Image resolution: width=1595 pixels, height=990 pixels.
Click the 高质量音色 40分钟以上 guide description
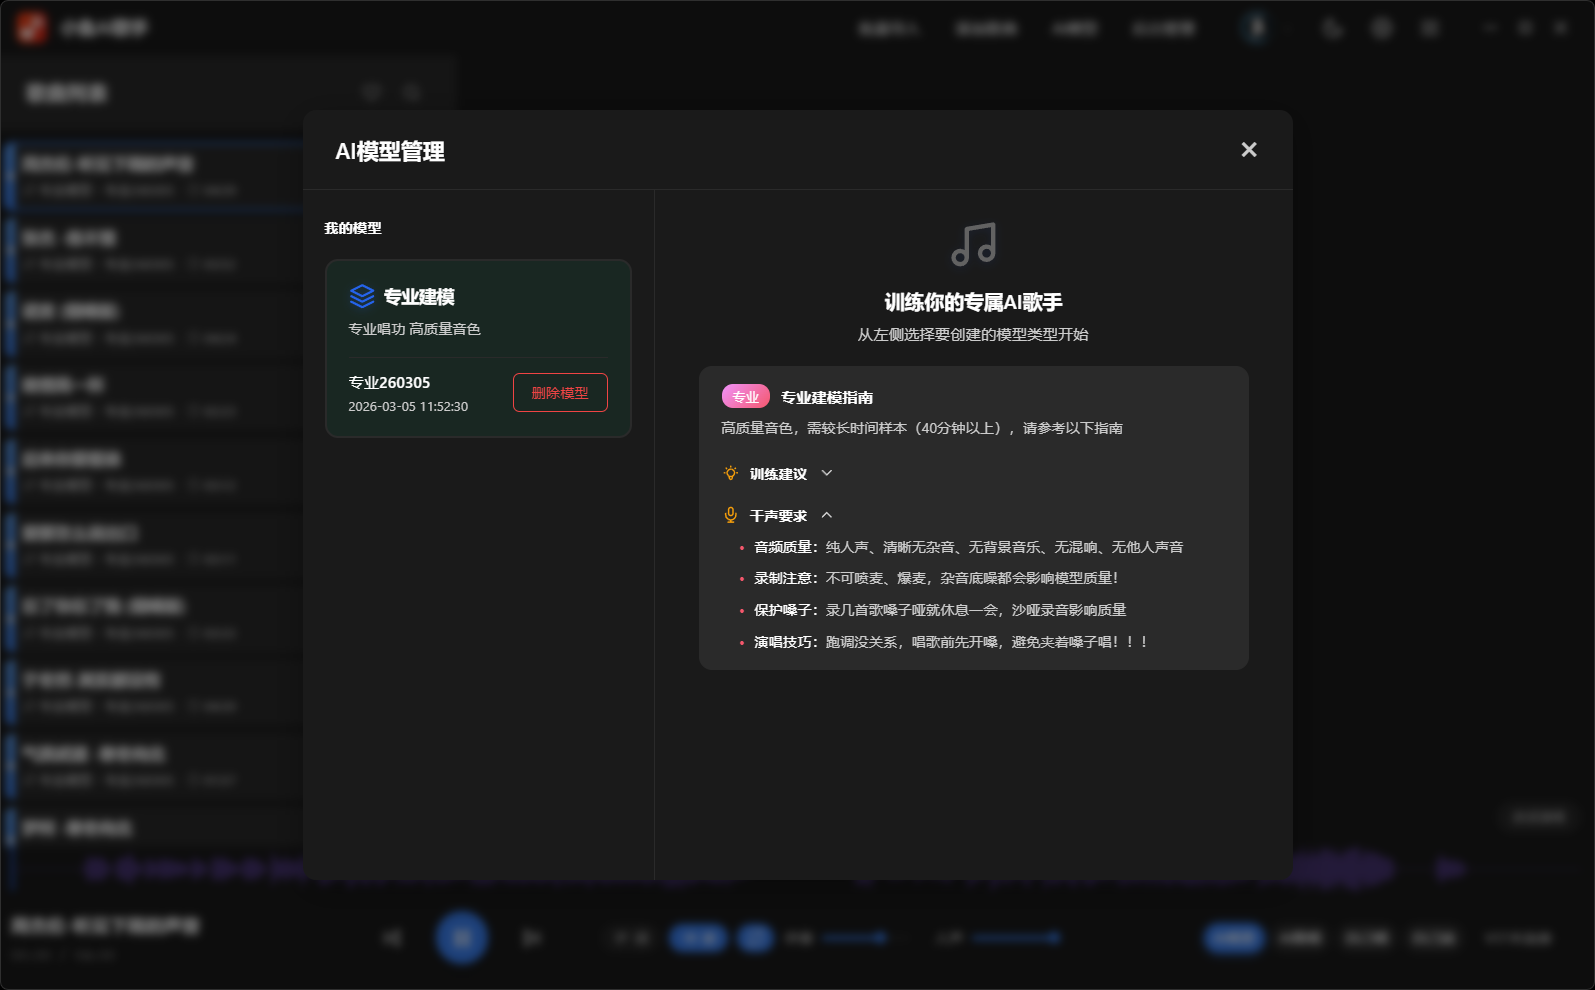point(922,428)
